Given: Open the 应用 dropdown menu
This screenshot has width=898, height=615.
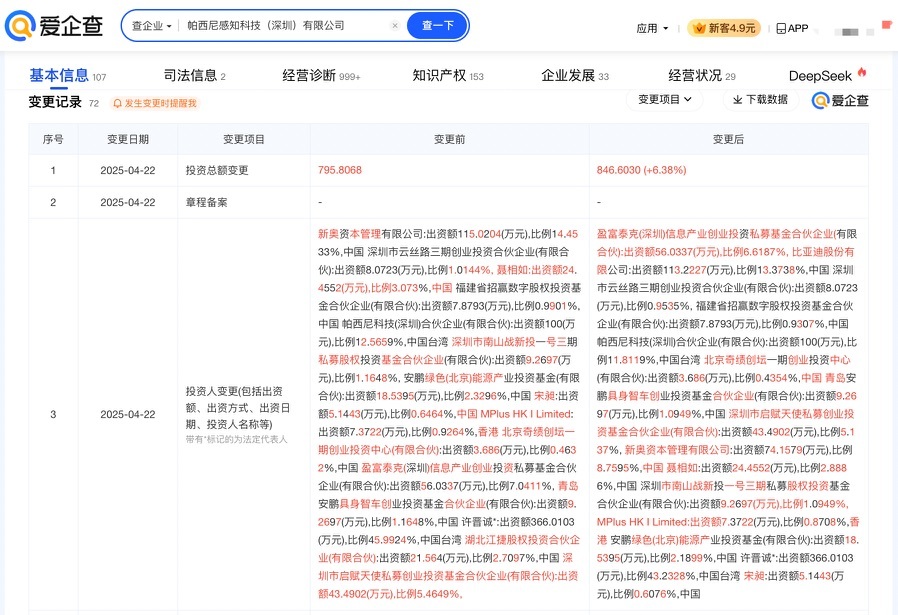Looking at the screenshot, I should tap(652, 28).
